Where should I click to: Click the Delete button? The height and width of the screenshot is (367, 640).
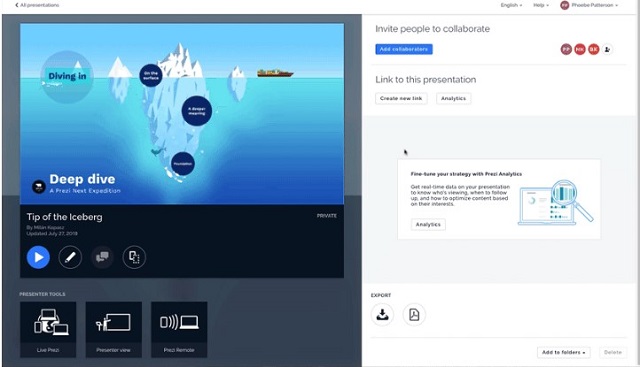[x=613, y=352]
